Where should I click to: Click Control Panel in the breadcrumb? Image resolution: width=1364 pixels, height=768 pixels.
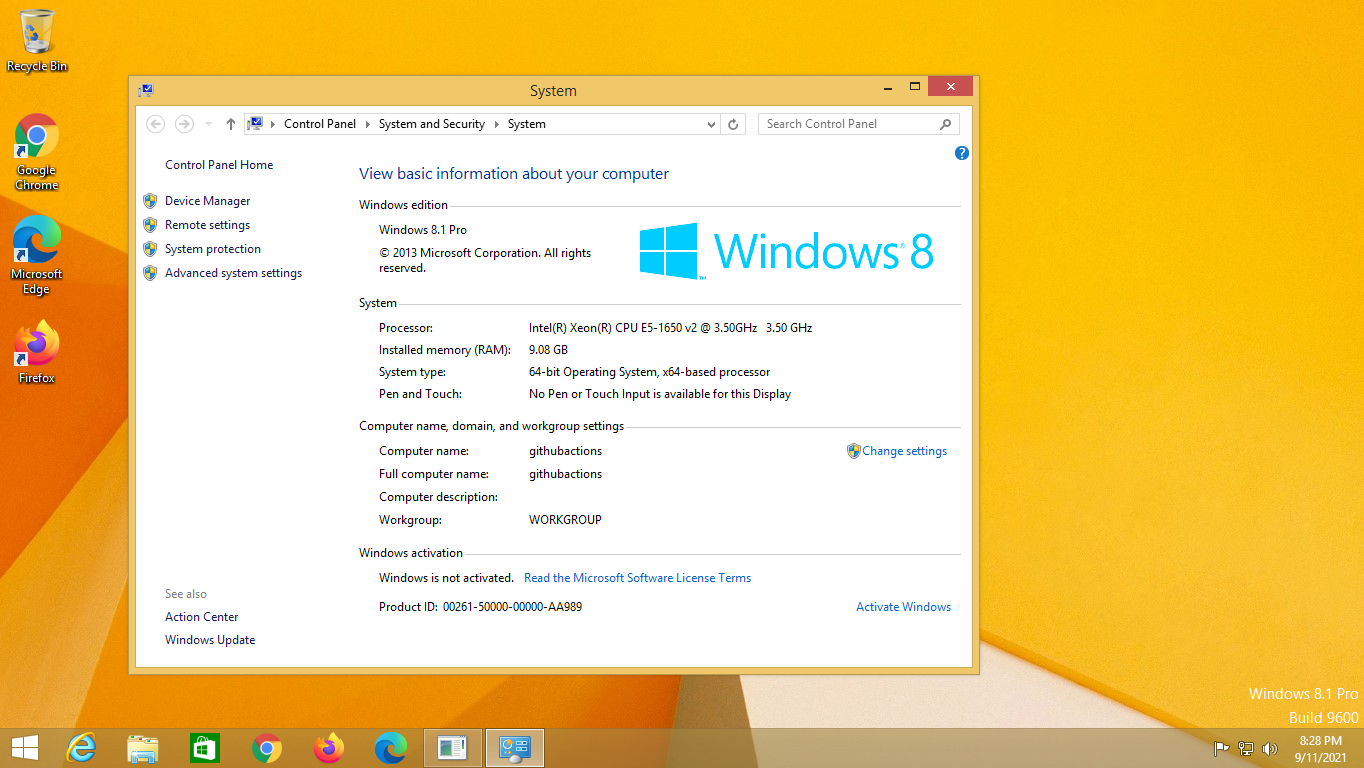coord(320,124)
